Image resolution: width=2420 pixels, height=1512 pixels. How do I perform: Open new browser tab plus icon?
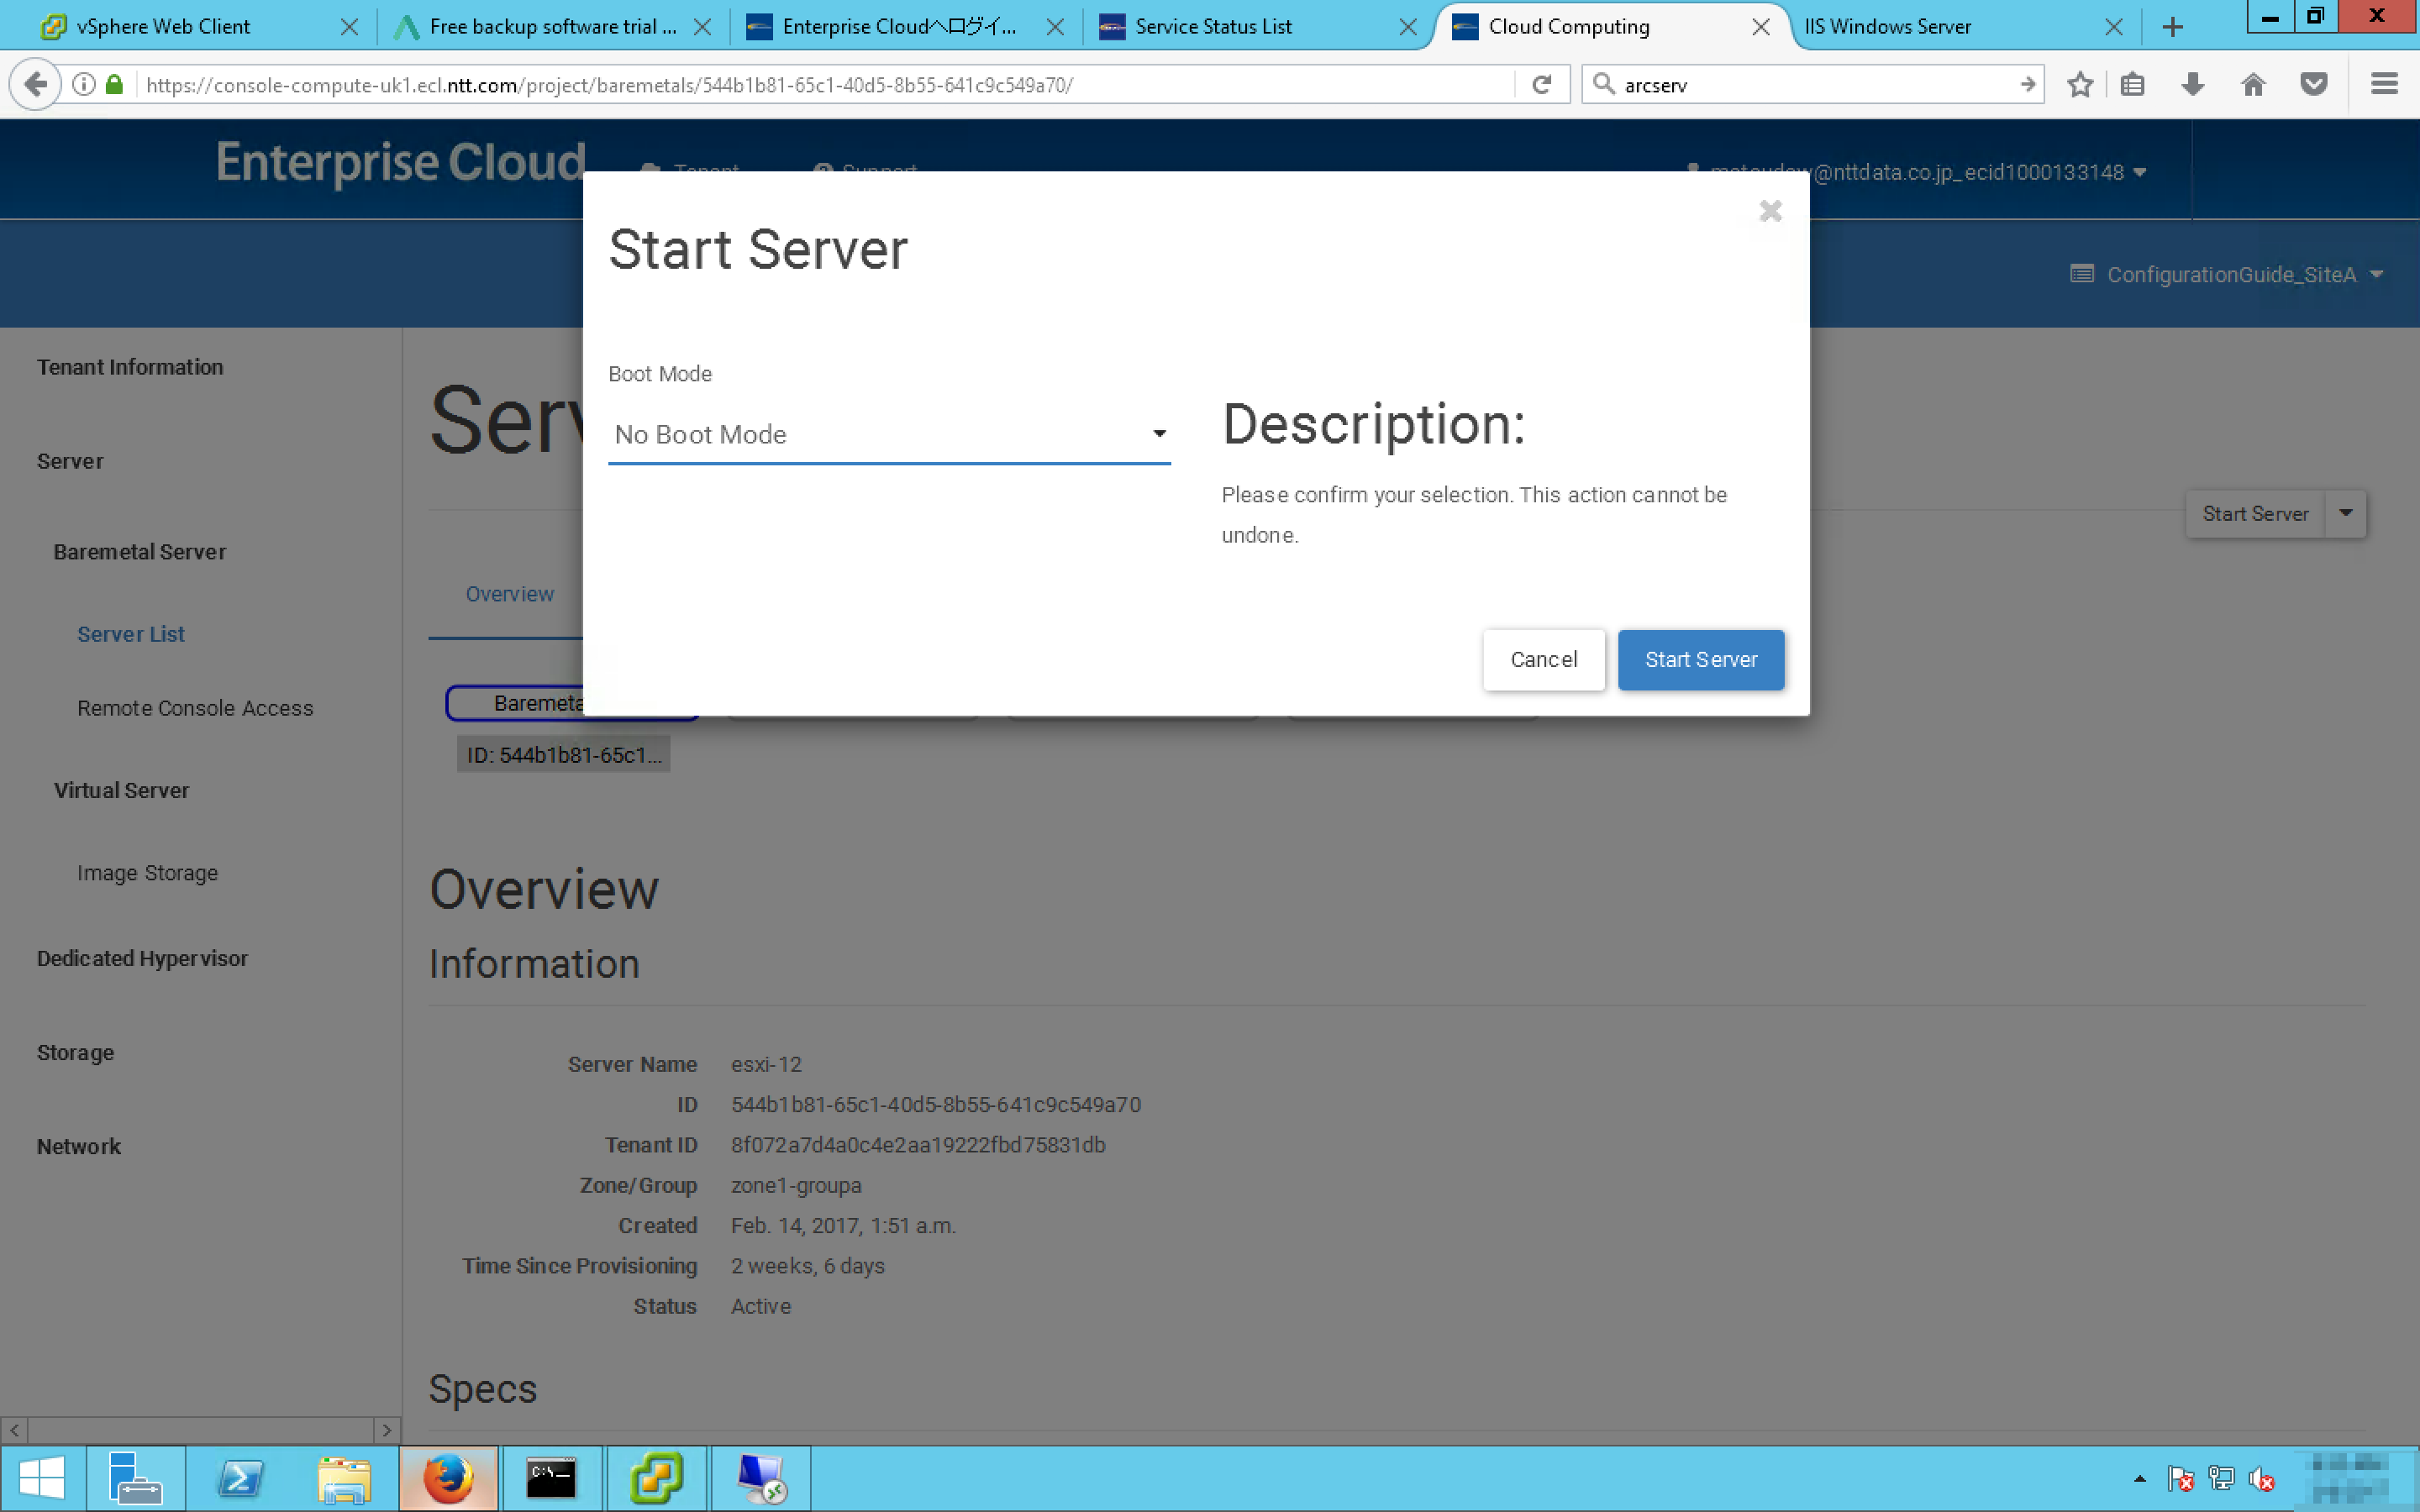[x=2172, y=27]
